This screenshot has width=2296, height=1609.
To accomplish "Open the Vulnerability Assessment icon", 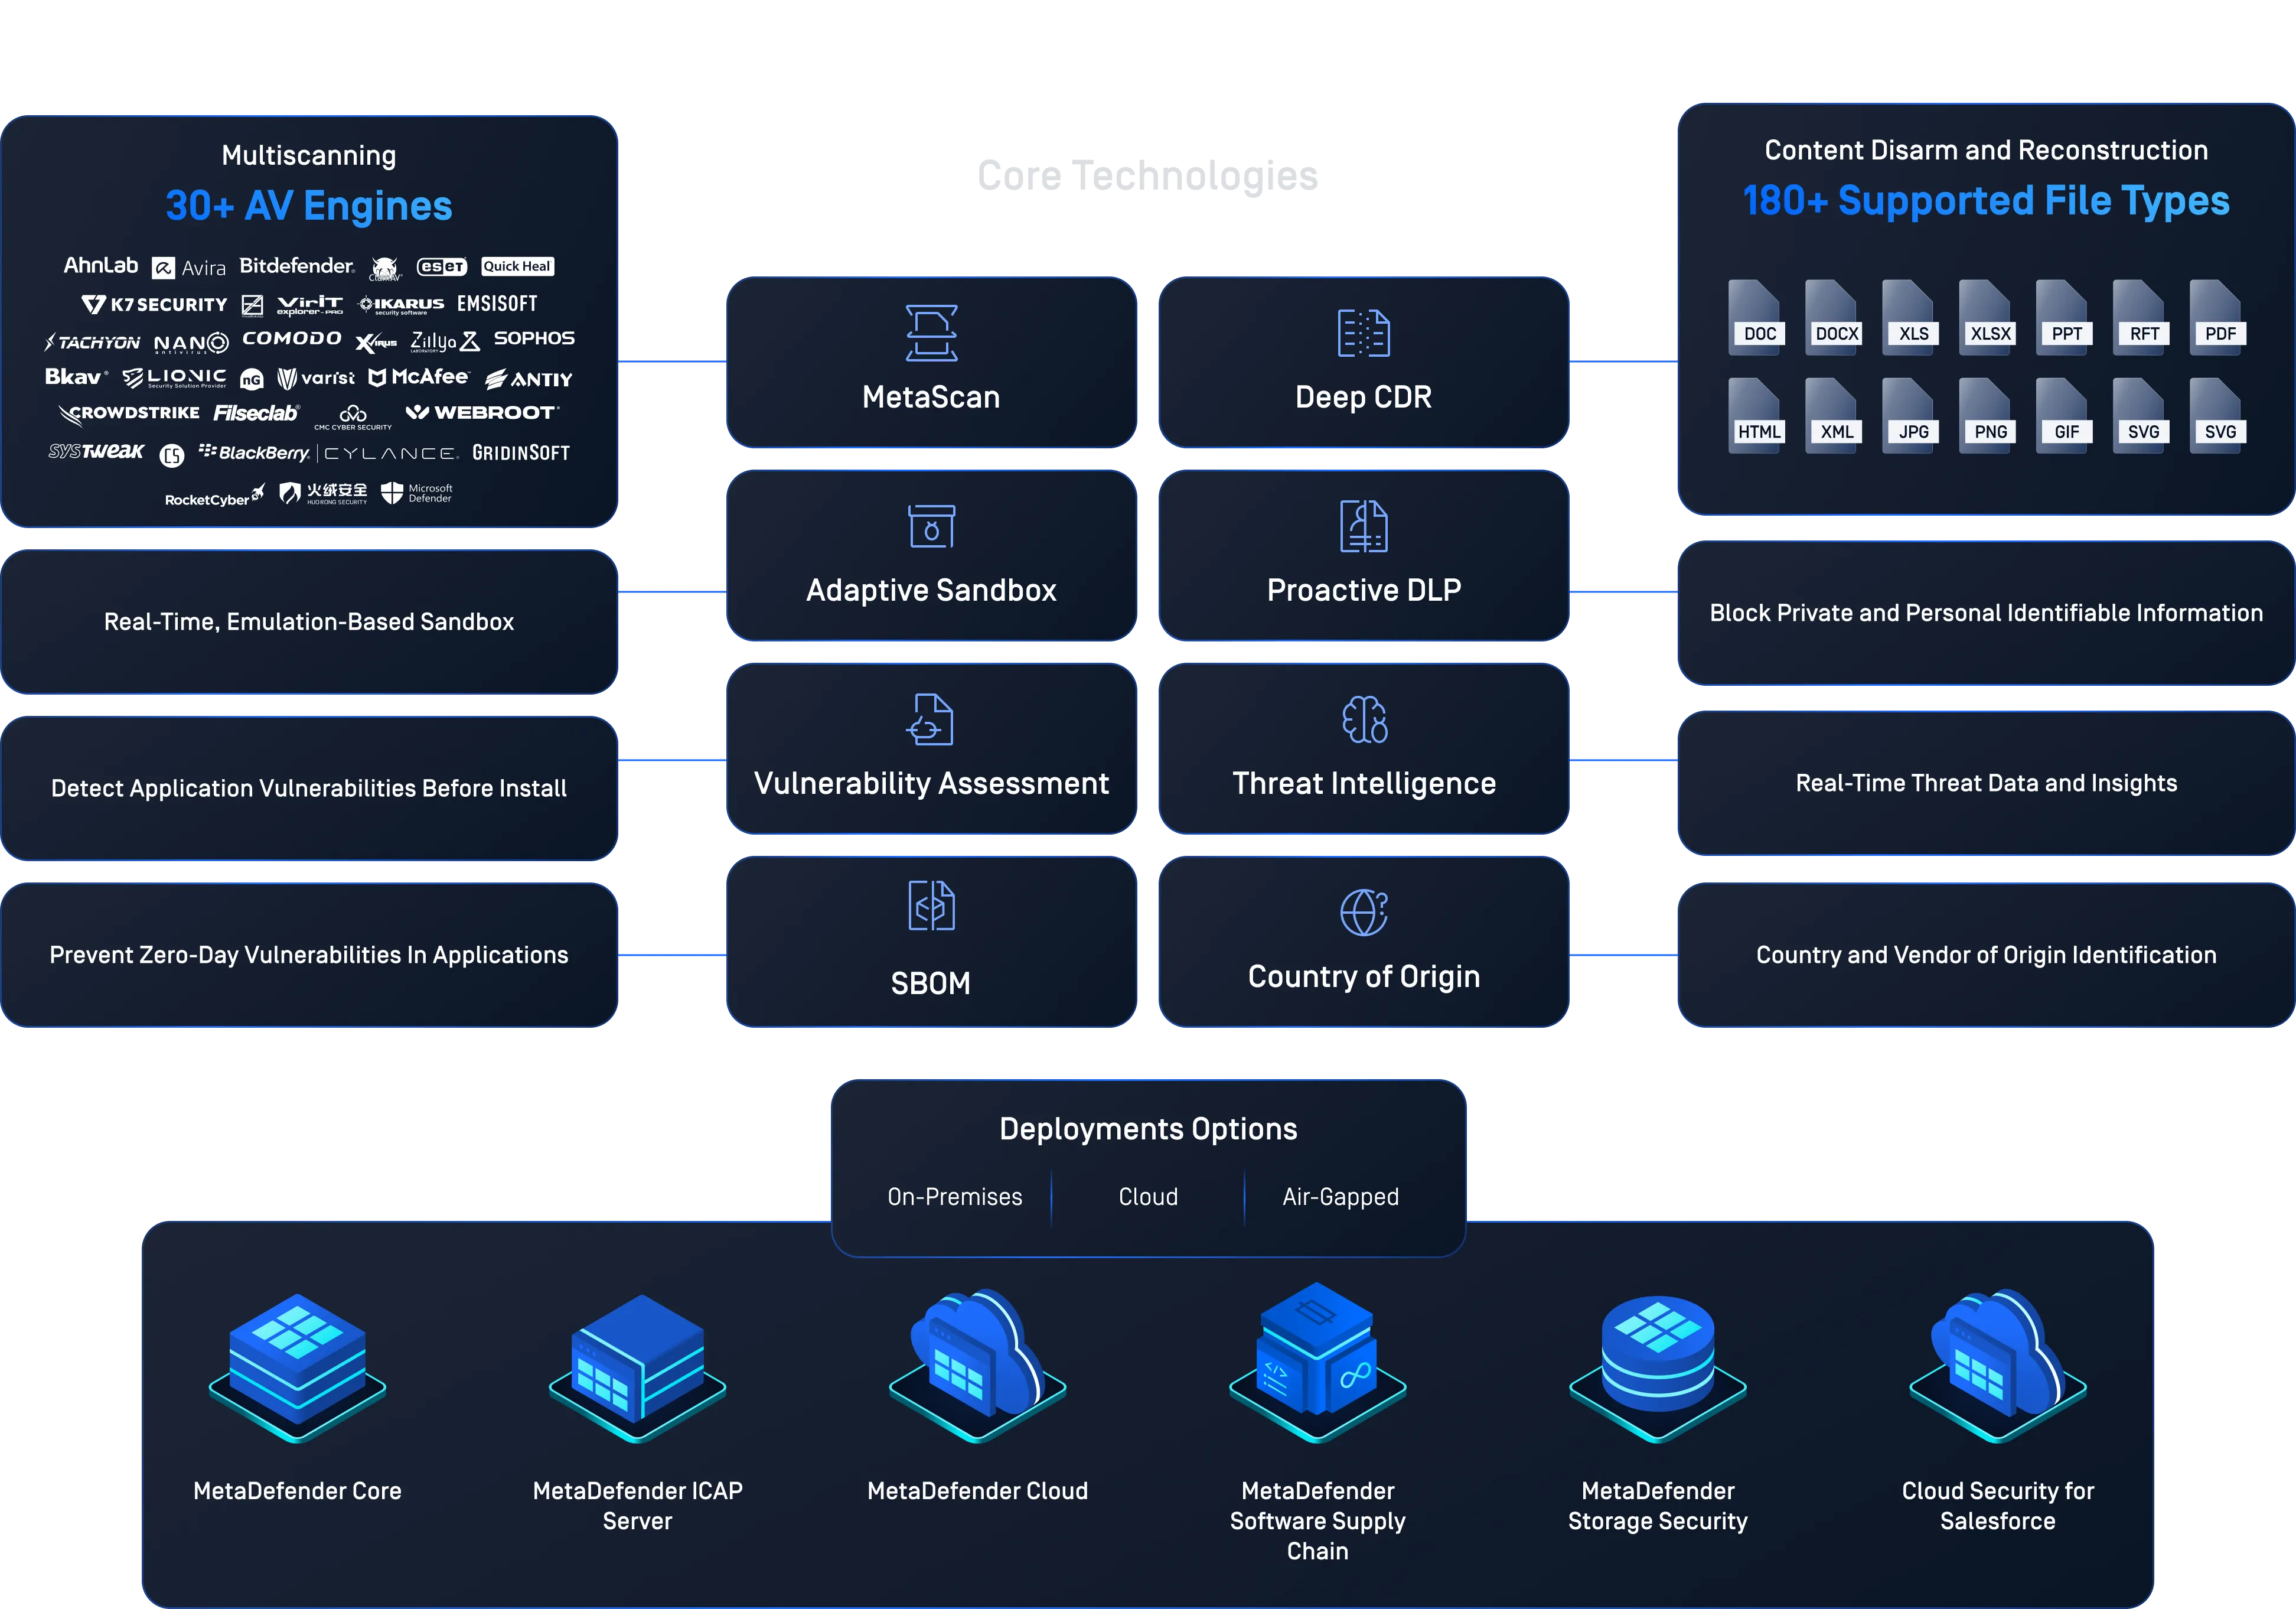I will point(930,719).
